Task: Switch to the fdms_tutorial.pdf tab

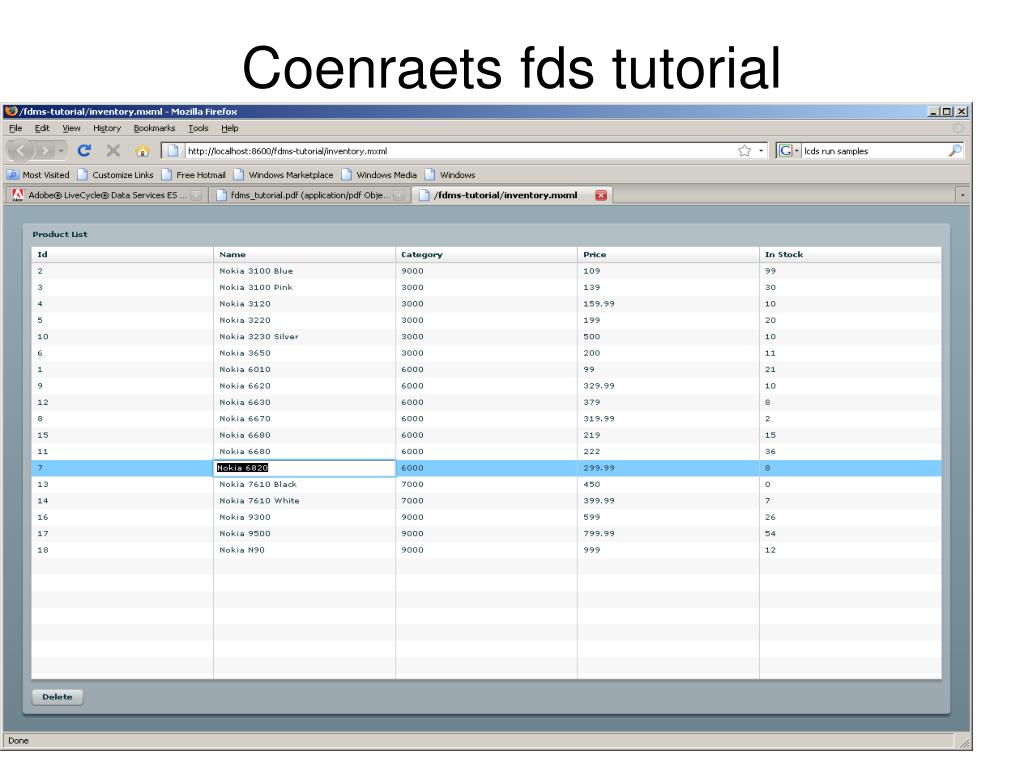Action: pos(310,195)
